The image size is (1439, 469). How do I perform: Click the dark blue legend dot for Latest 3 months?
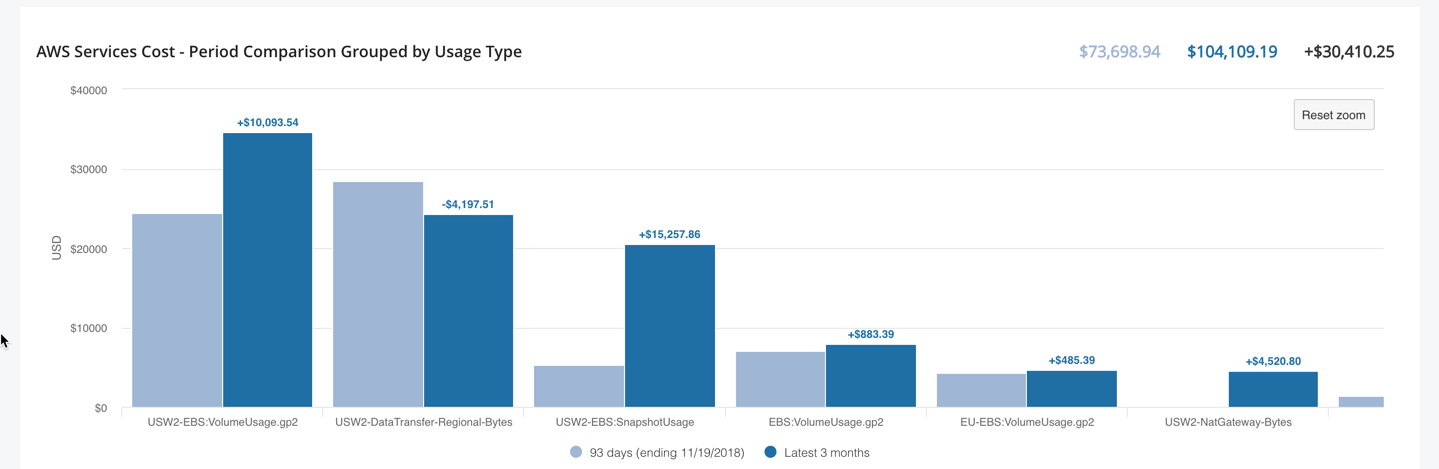[x=770, y=452]
